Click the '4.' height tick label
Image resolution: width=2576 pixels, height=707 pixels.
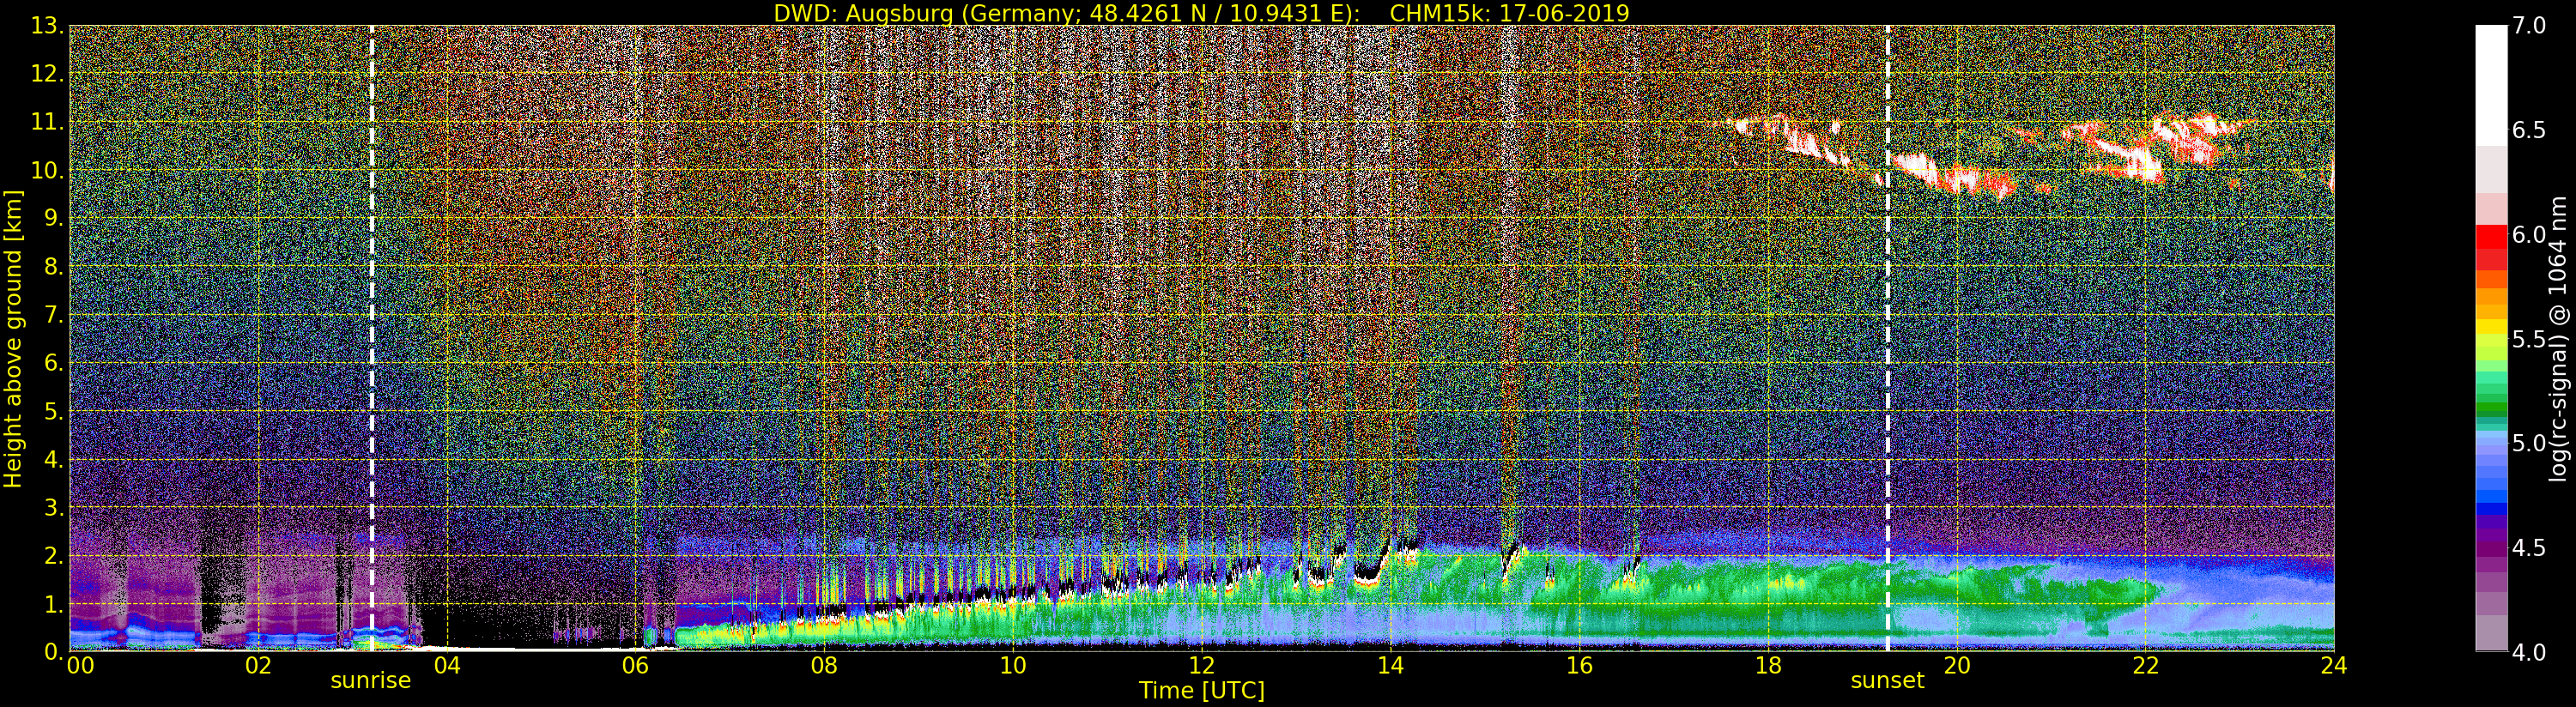pos(54,459)
